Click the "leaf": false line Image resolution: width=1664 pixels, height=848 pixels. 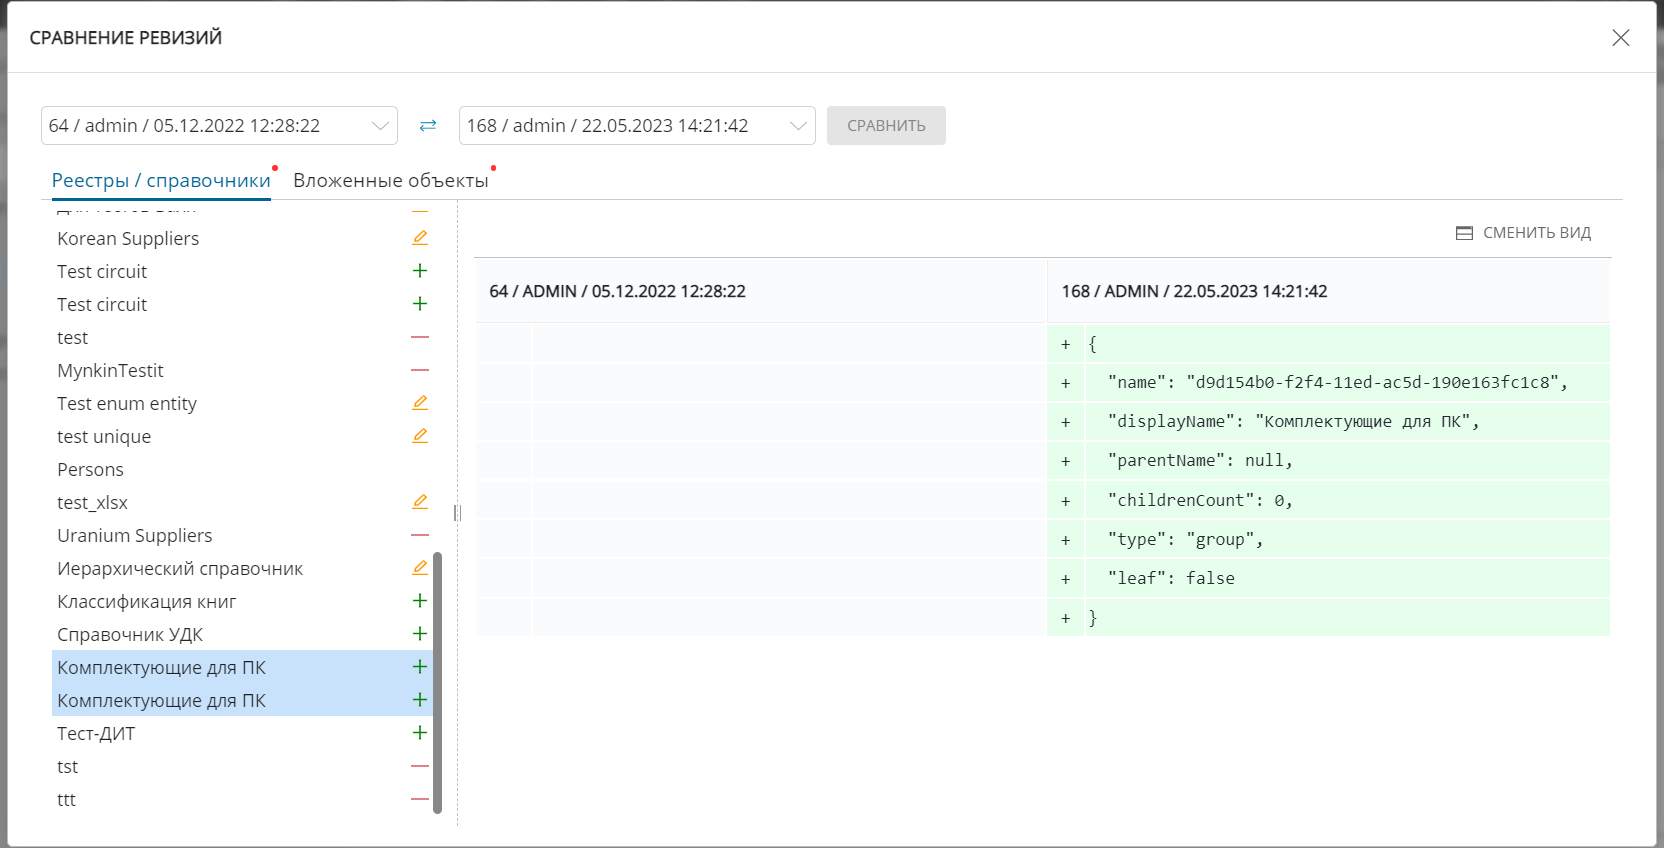pos(1328,578)
